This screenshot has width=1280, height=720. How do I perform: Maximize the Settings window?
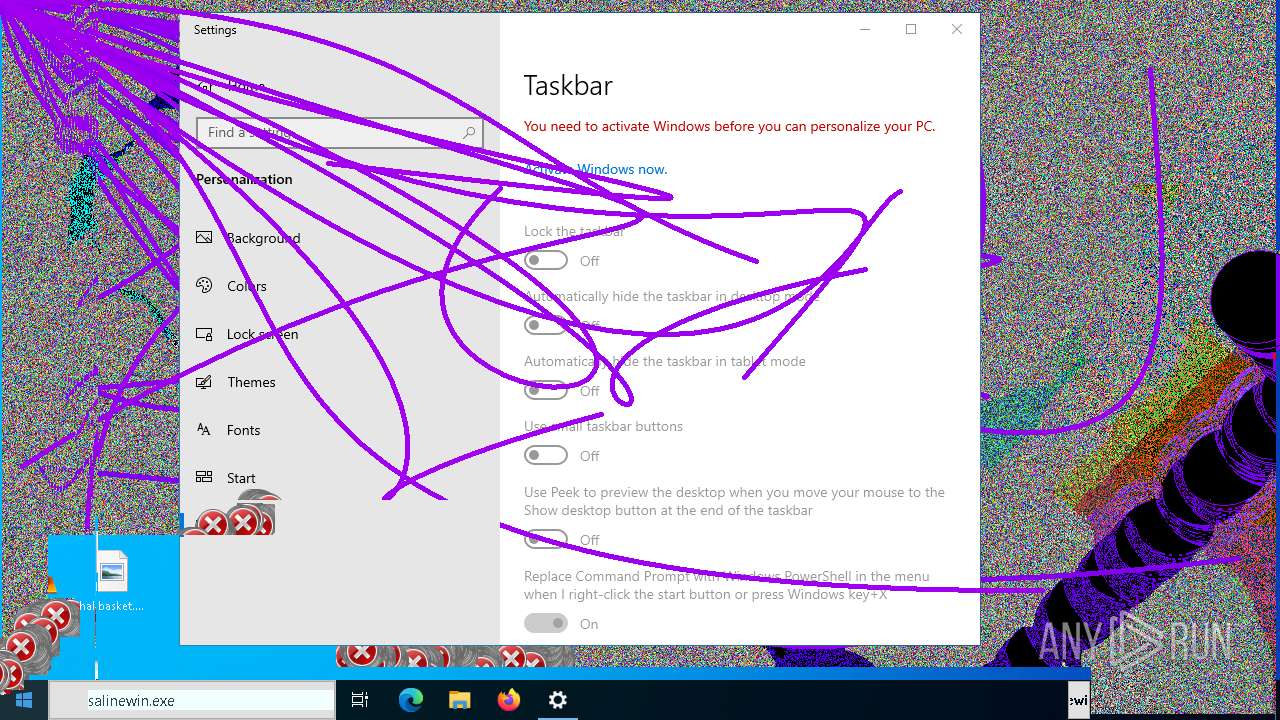click(911, 29)
